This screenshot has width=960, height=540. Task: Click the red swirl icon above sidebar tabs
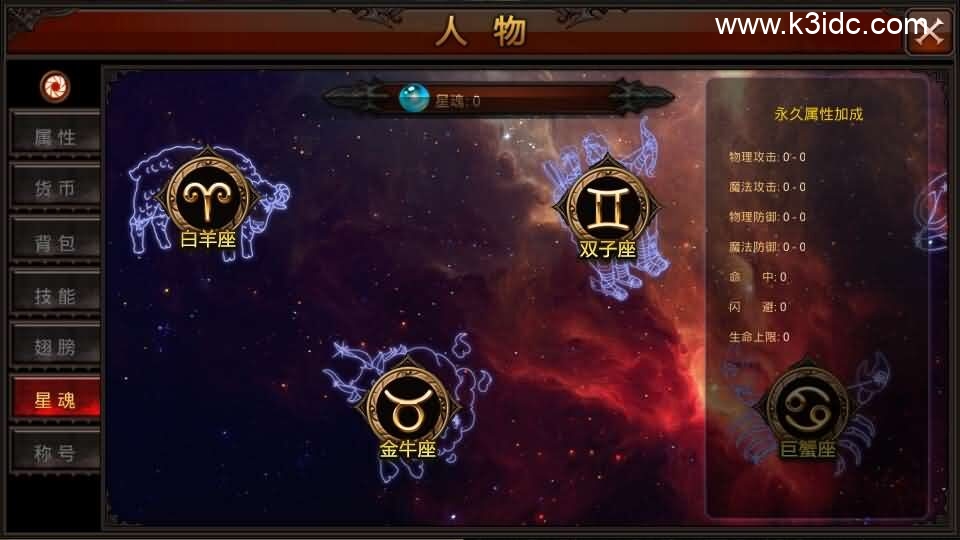55,86
